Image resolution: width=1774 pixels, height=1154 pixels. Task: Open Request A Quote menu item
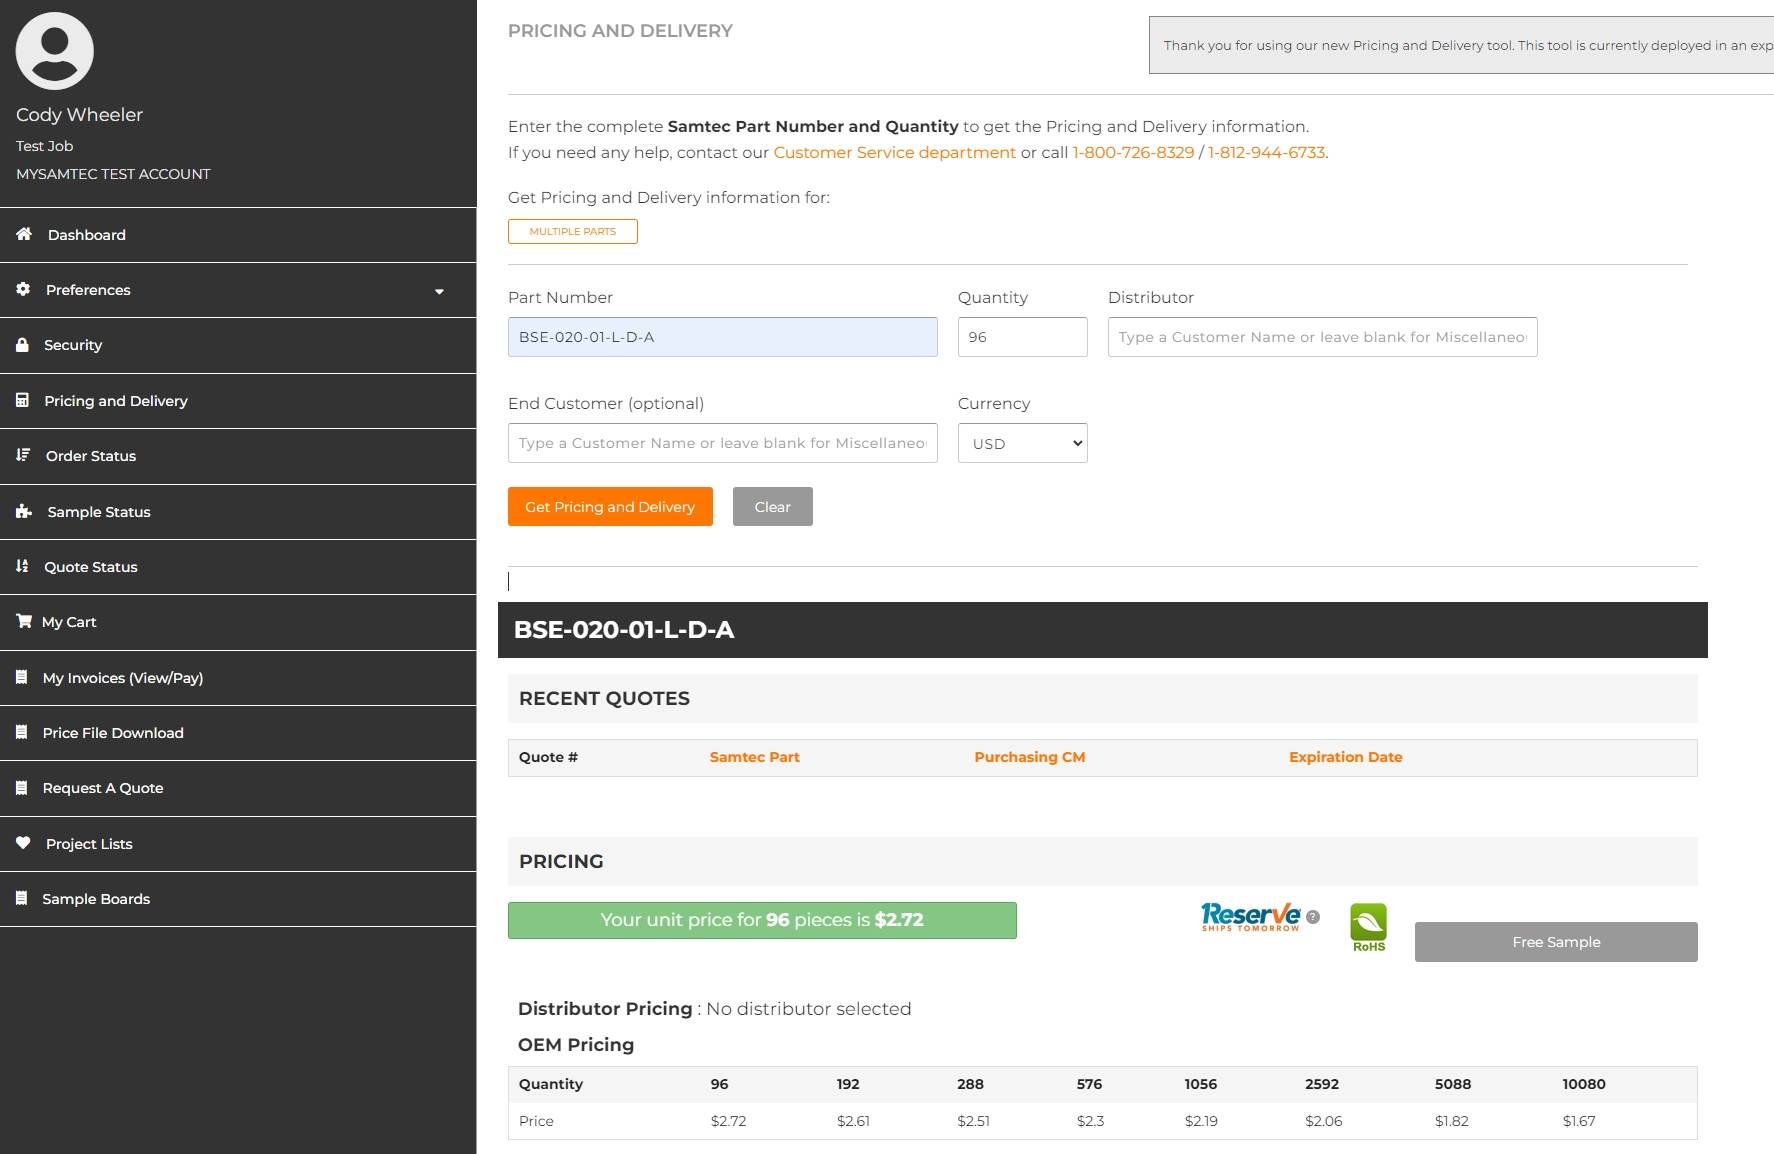(x=238, y=788)
